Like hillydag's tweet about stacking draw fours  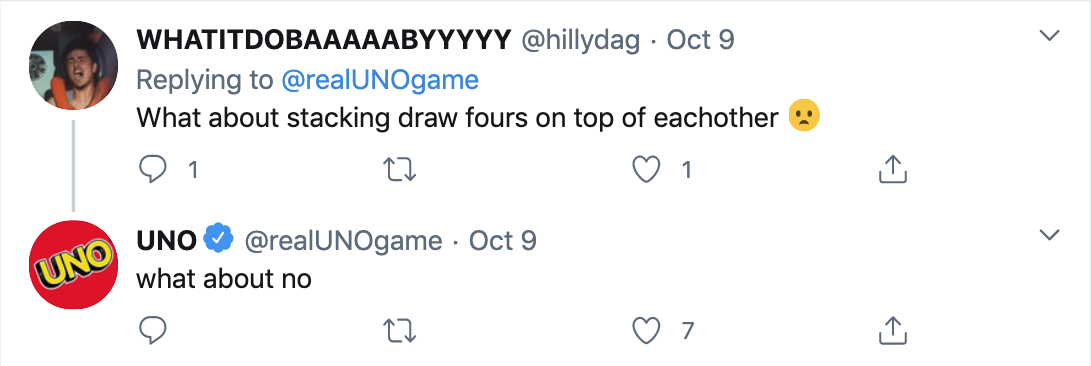coord(646,169)
